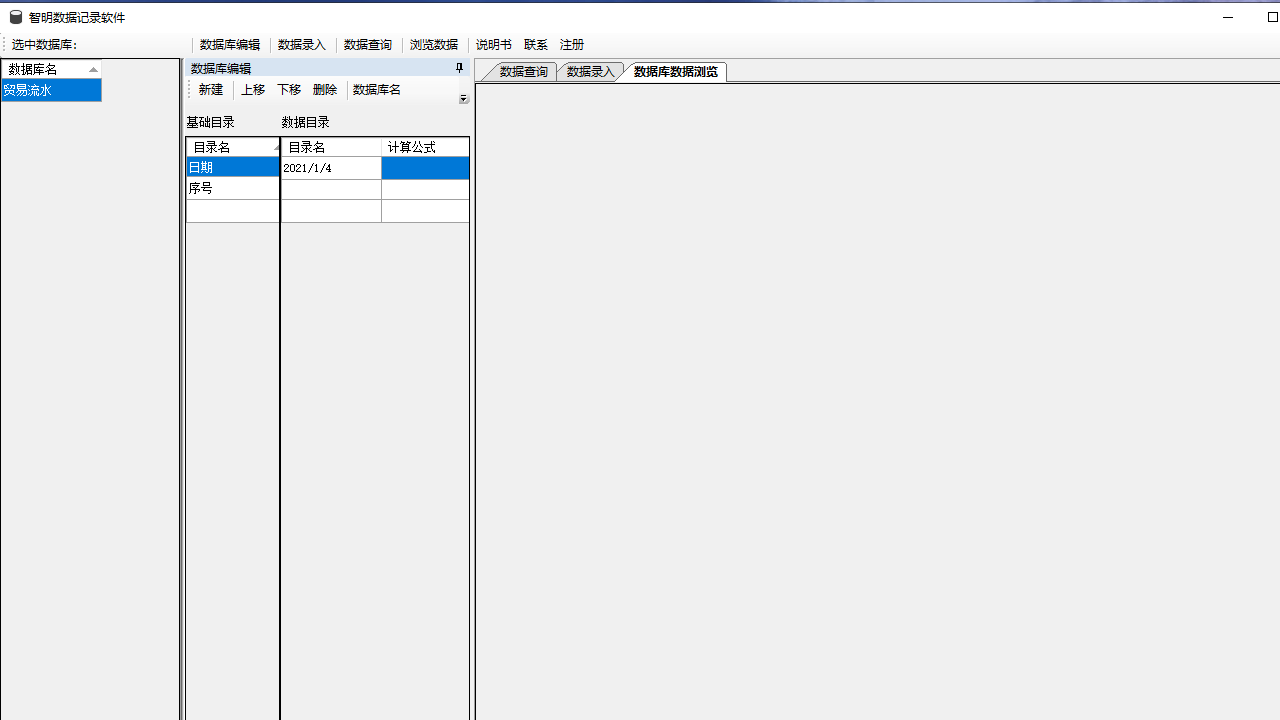Minimize the application window
The width and height of the screenshot is (1280, 720).
1228,17
